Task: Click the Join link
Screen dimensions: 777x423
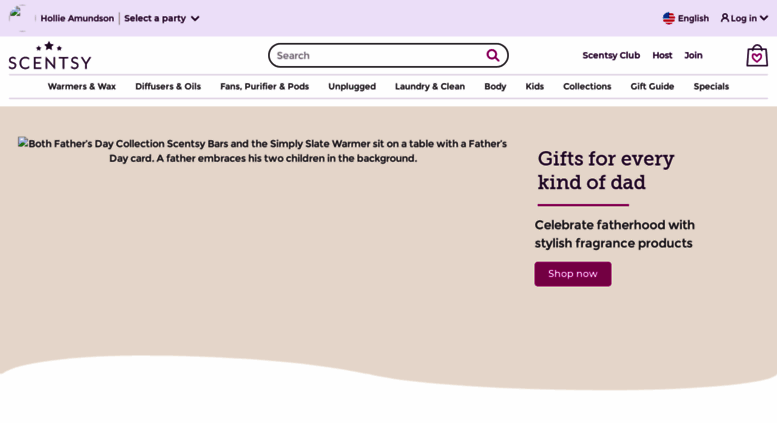Action: click(693, 55)
